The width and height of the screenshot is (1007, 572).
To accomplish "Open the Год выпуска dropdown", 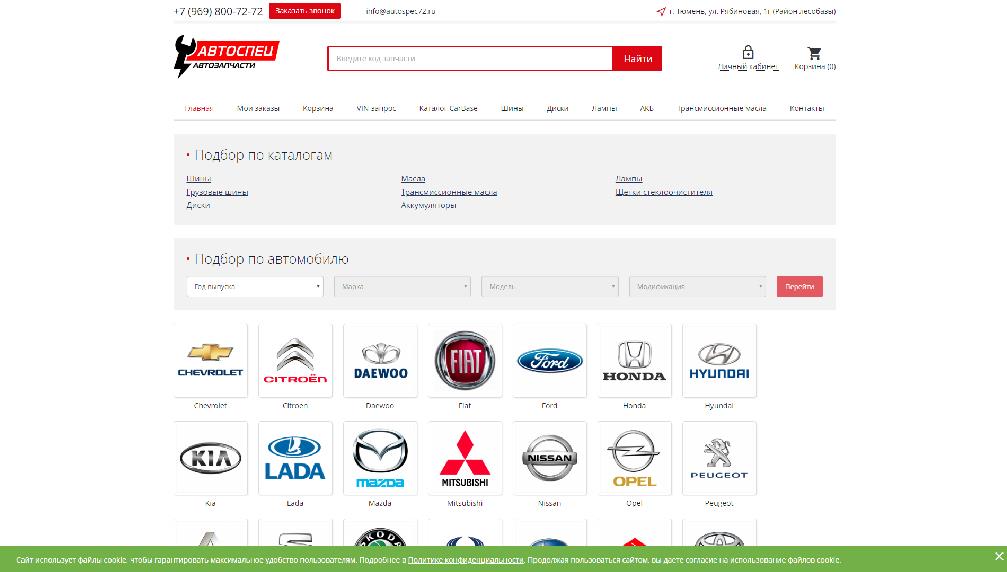I will (x=255, y=286).
